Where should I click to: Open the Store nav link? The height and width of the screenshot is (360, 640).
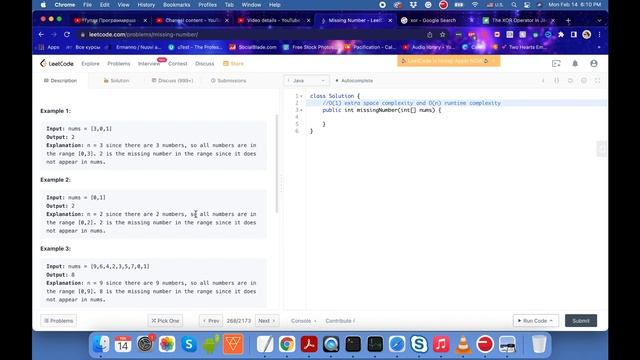click(233, 63)
